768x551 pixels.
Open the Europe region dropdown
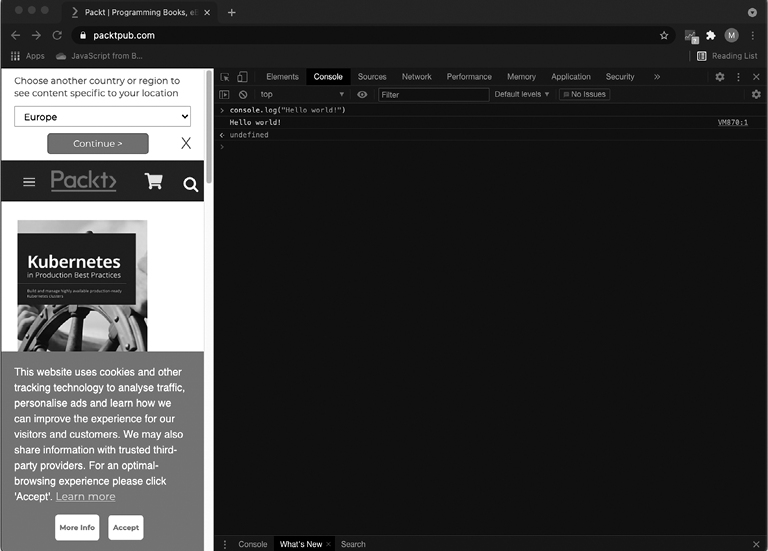click(102, 117)
